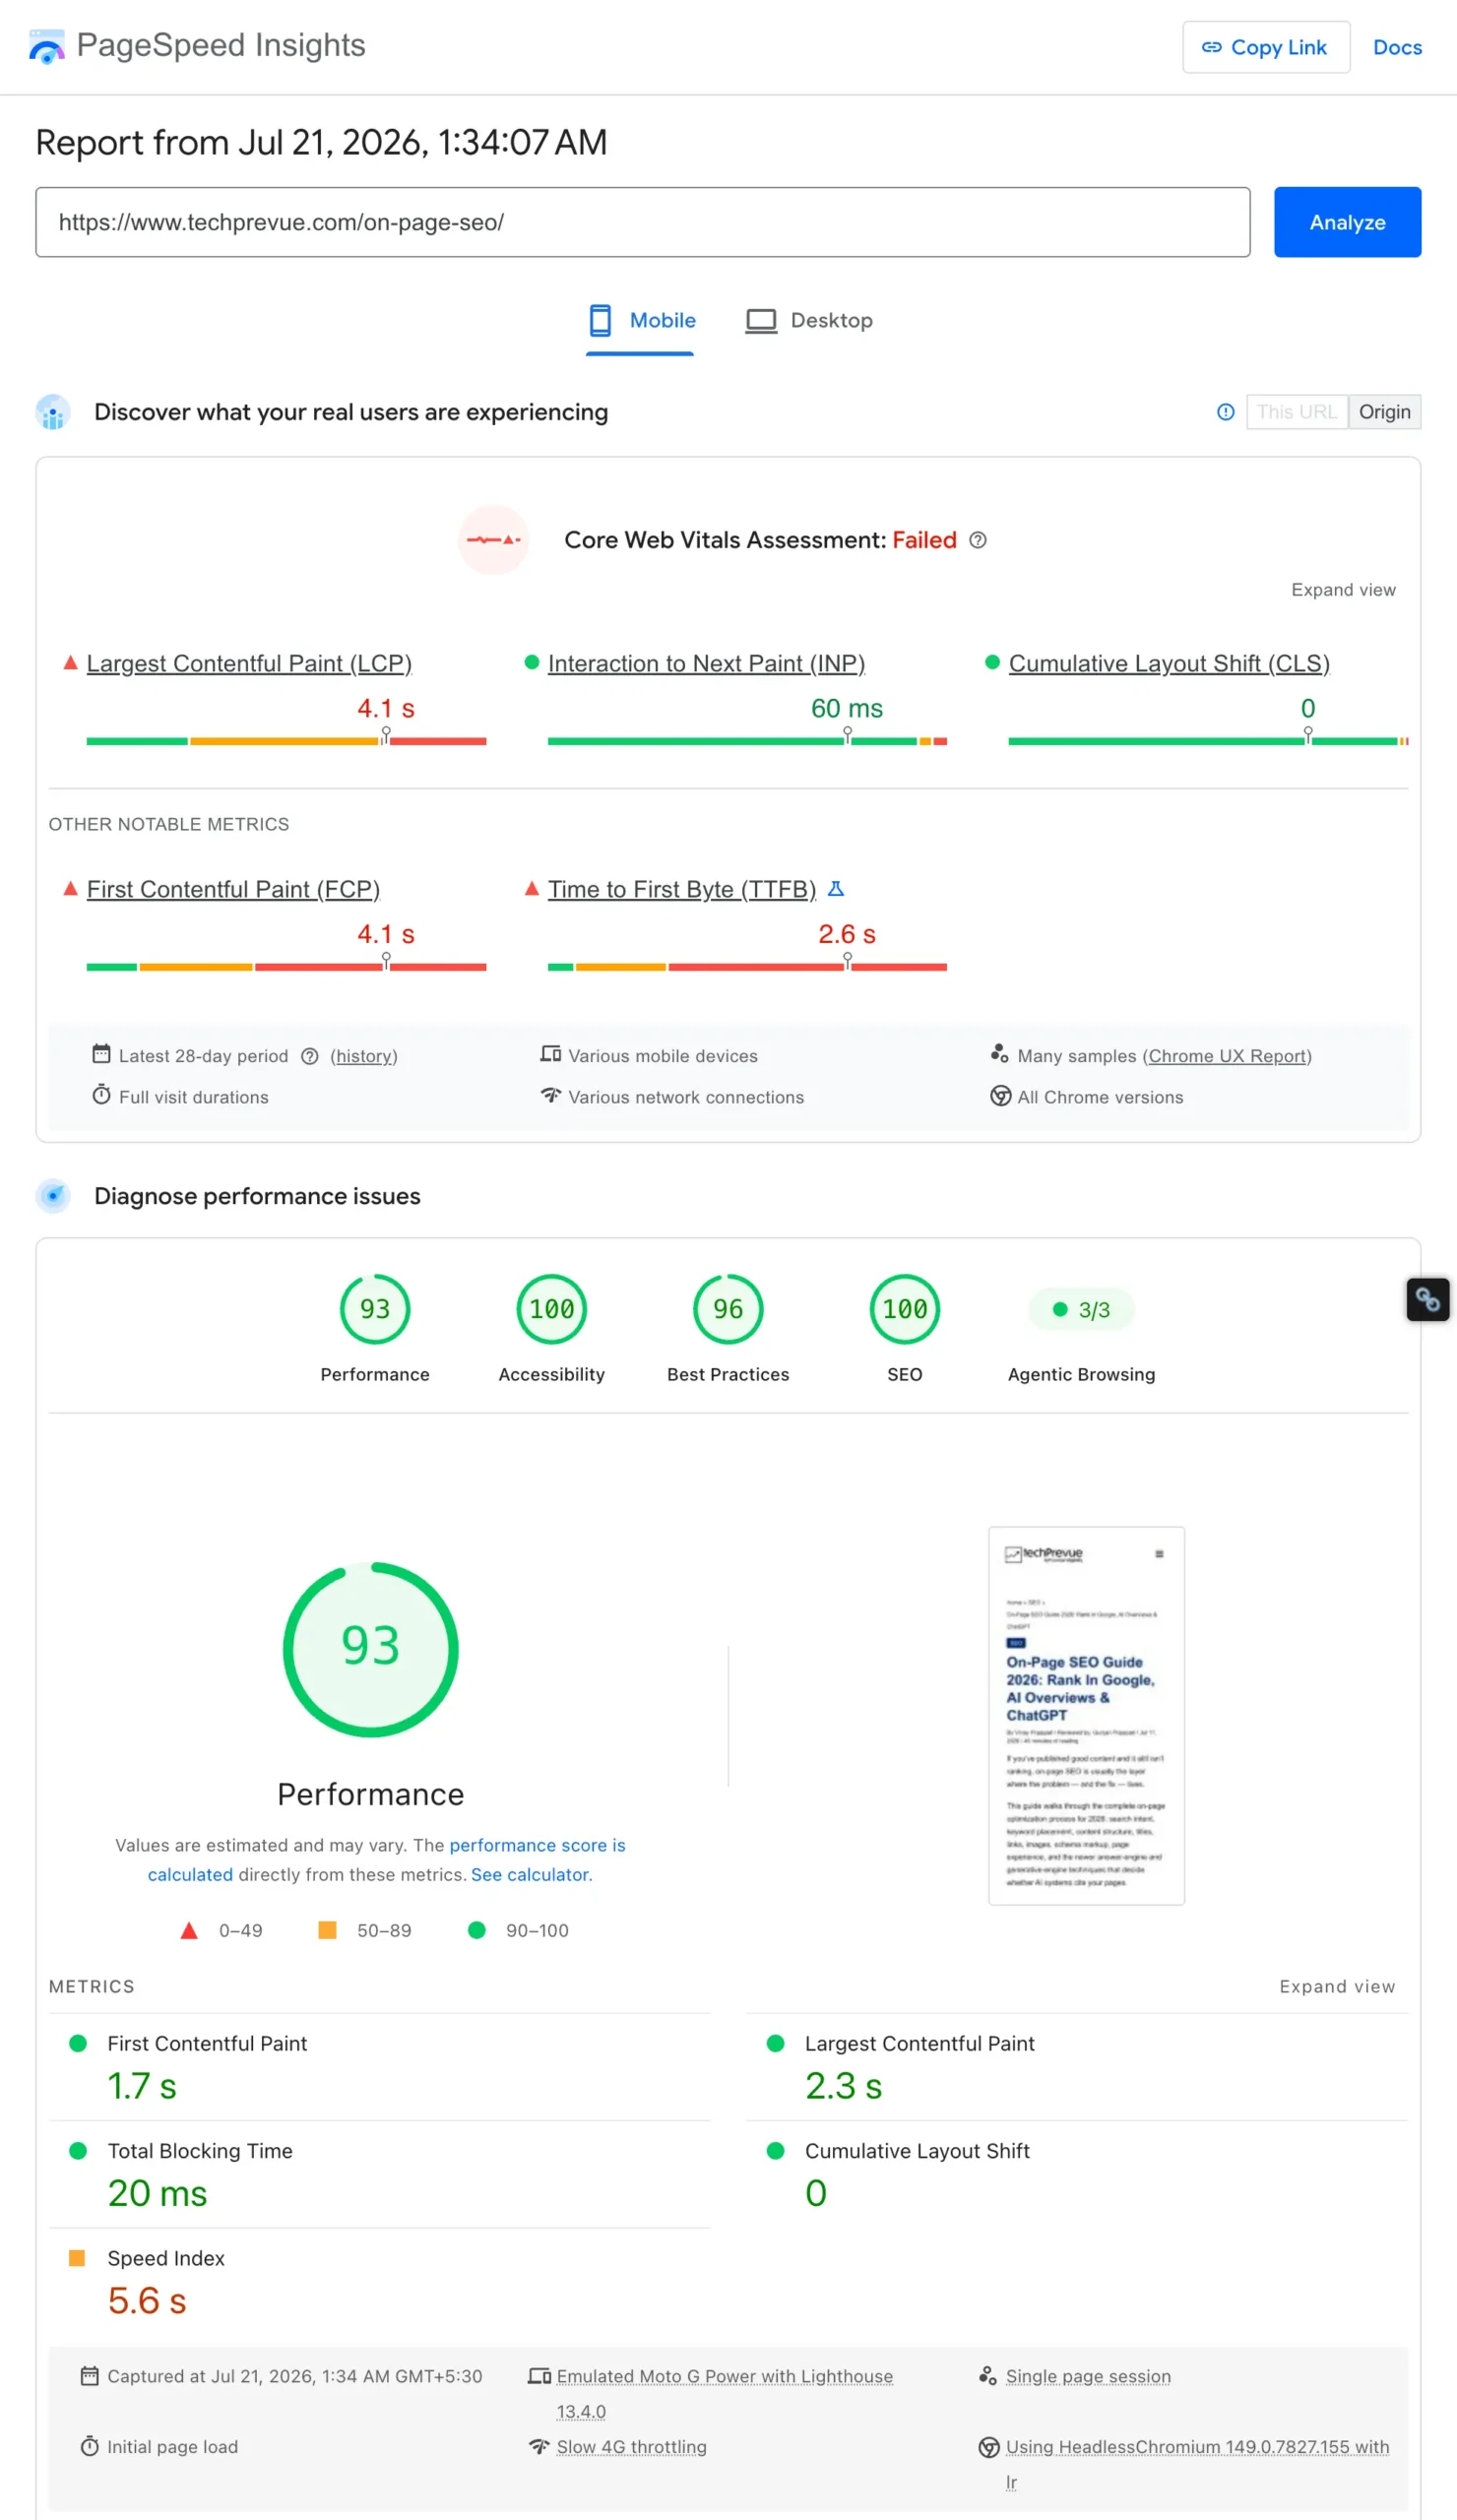Click the Speed Index 5.6 s metric
Screen dimensions: 1457x2520
[380, 2282]
